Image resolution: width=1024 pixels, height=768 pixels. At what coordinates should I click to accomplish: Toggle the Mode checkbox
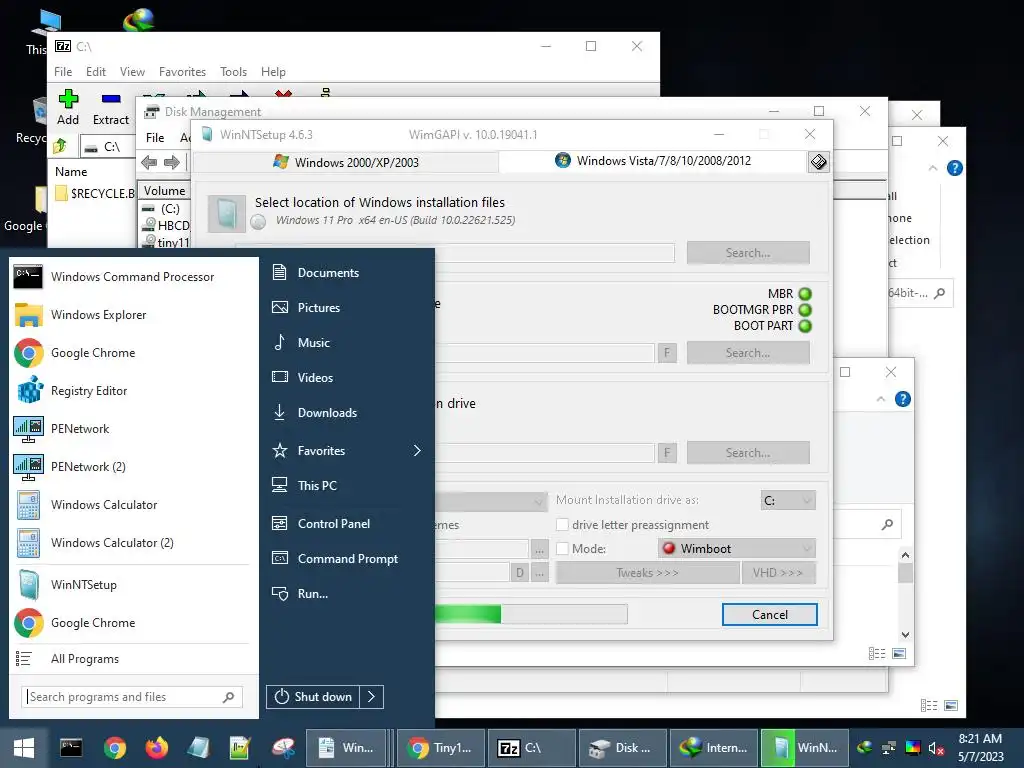(562, 549)
